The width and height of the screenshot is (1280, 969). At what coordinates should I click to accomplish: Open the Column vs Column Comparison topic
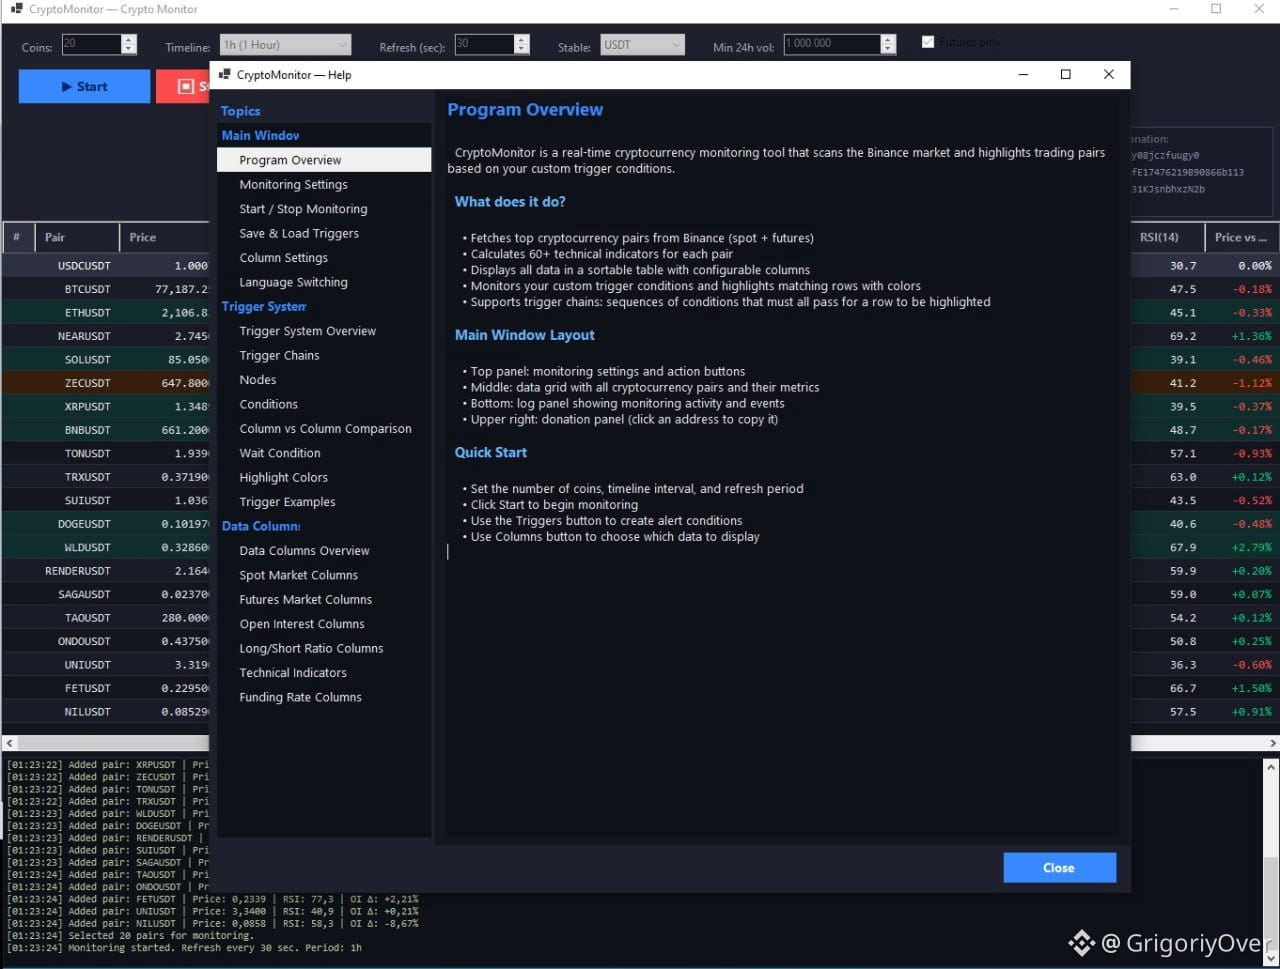click(x=324, y=429)
